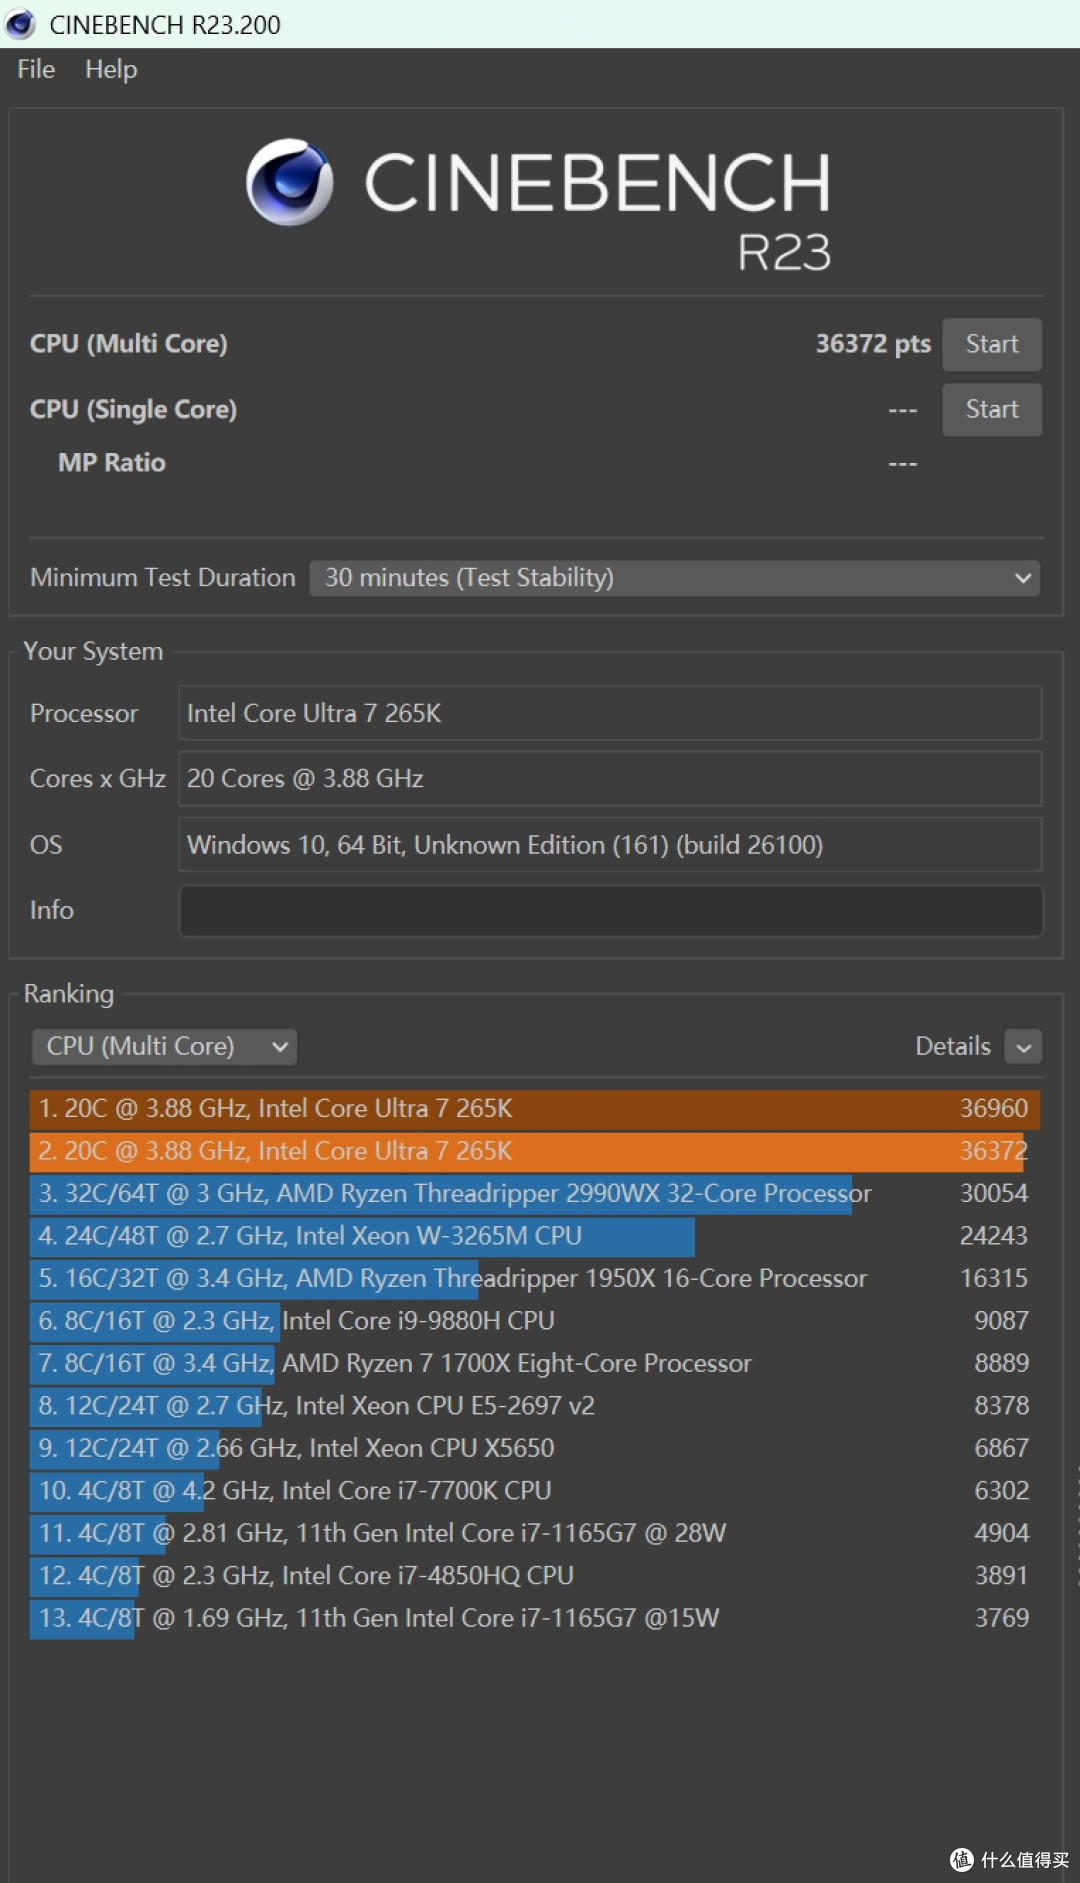Select the Core i9-9880H ranking row
The image size is (1080, 1883).
535,1321
